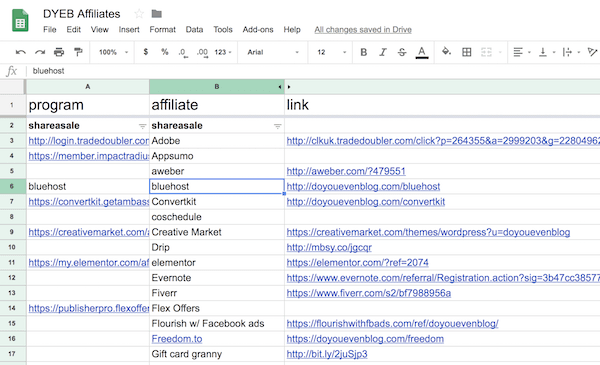Select column A header
Screen dimensions: 600x365
coord(88,87)
